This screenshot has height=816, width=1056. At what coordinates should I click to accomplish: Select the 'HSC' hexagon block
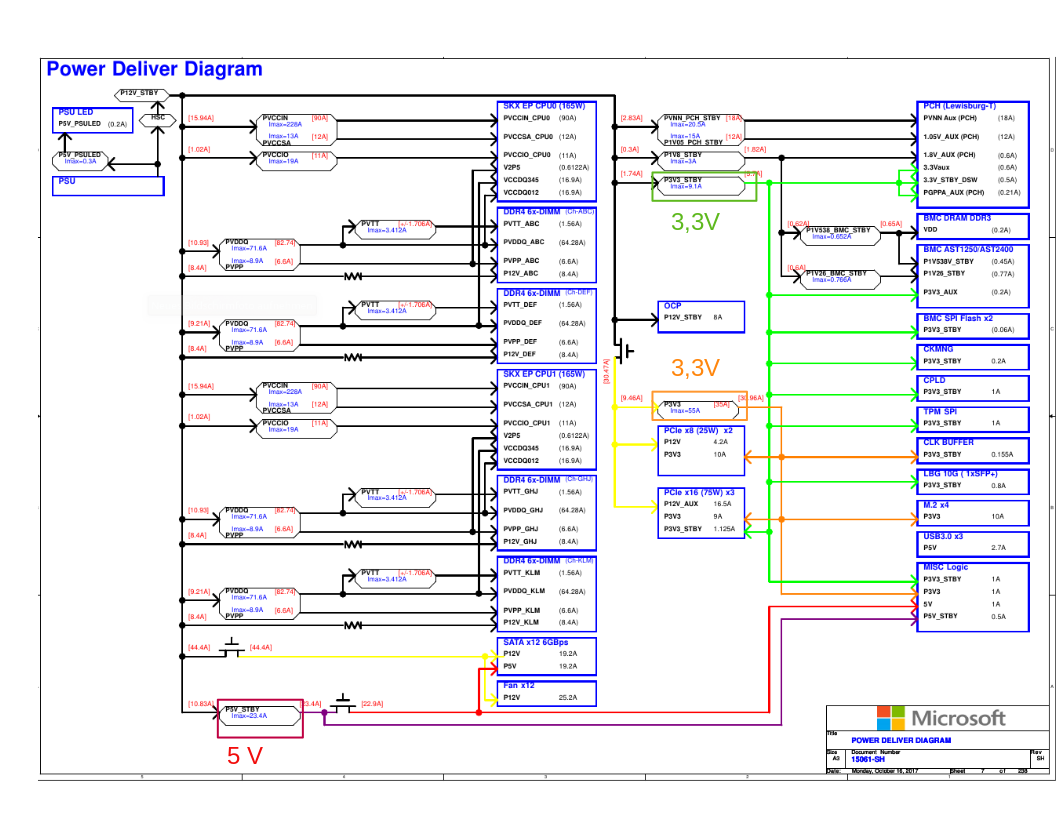pyautogui.click(x=158, y=121)
